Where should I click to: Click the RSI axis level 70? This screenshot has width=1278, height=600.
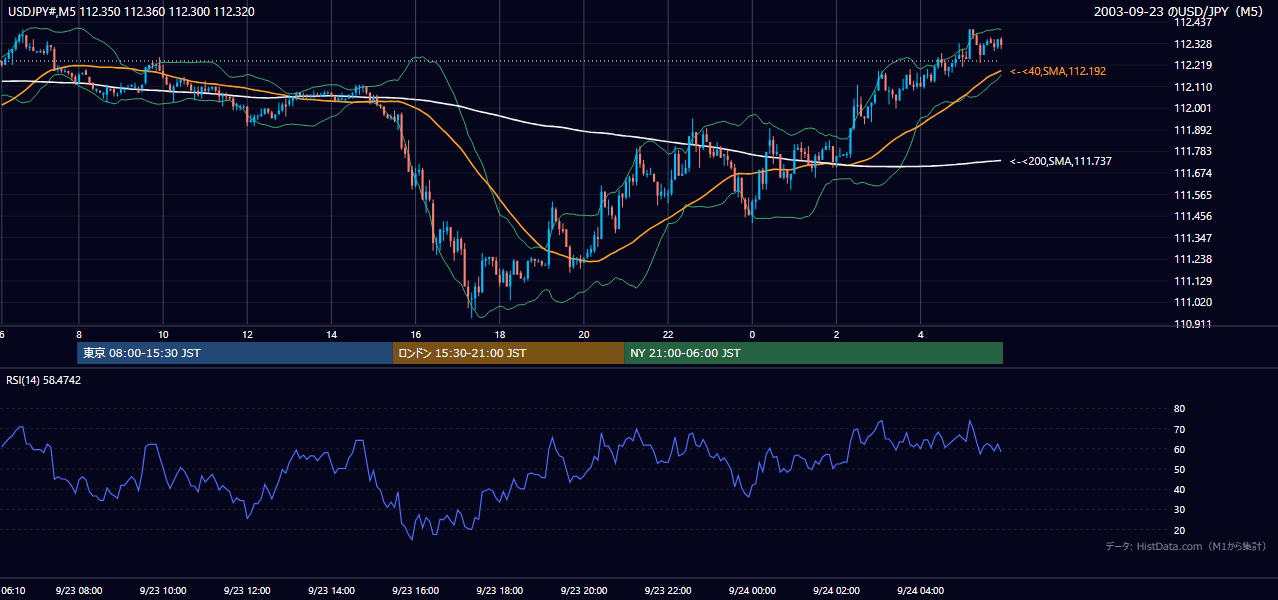1179,429
